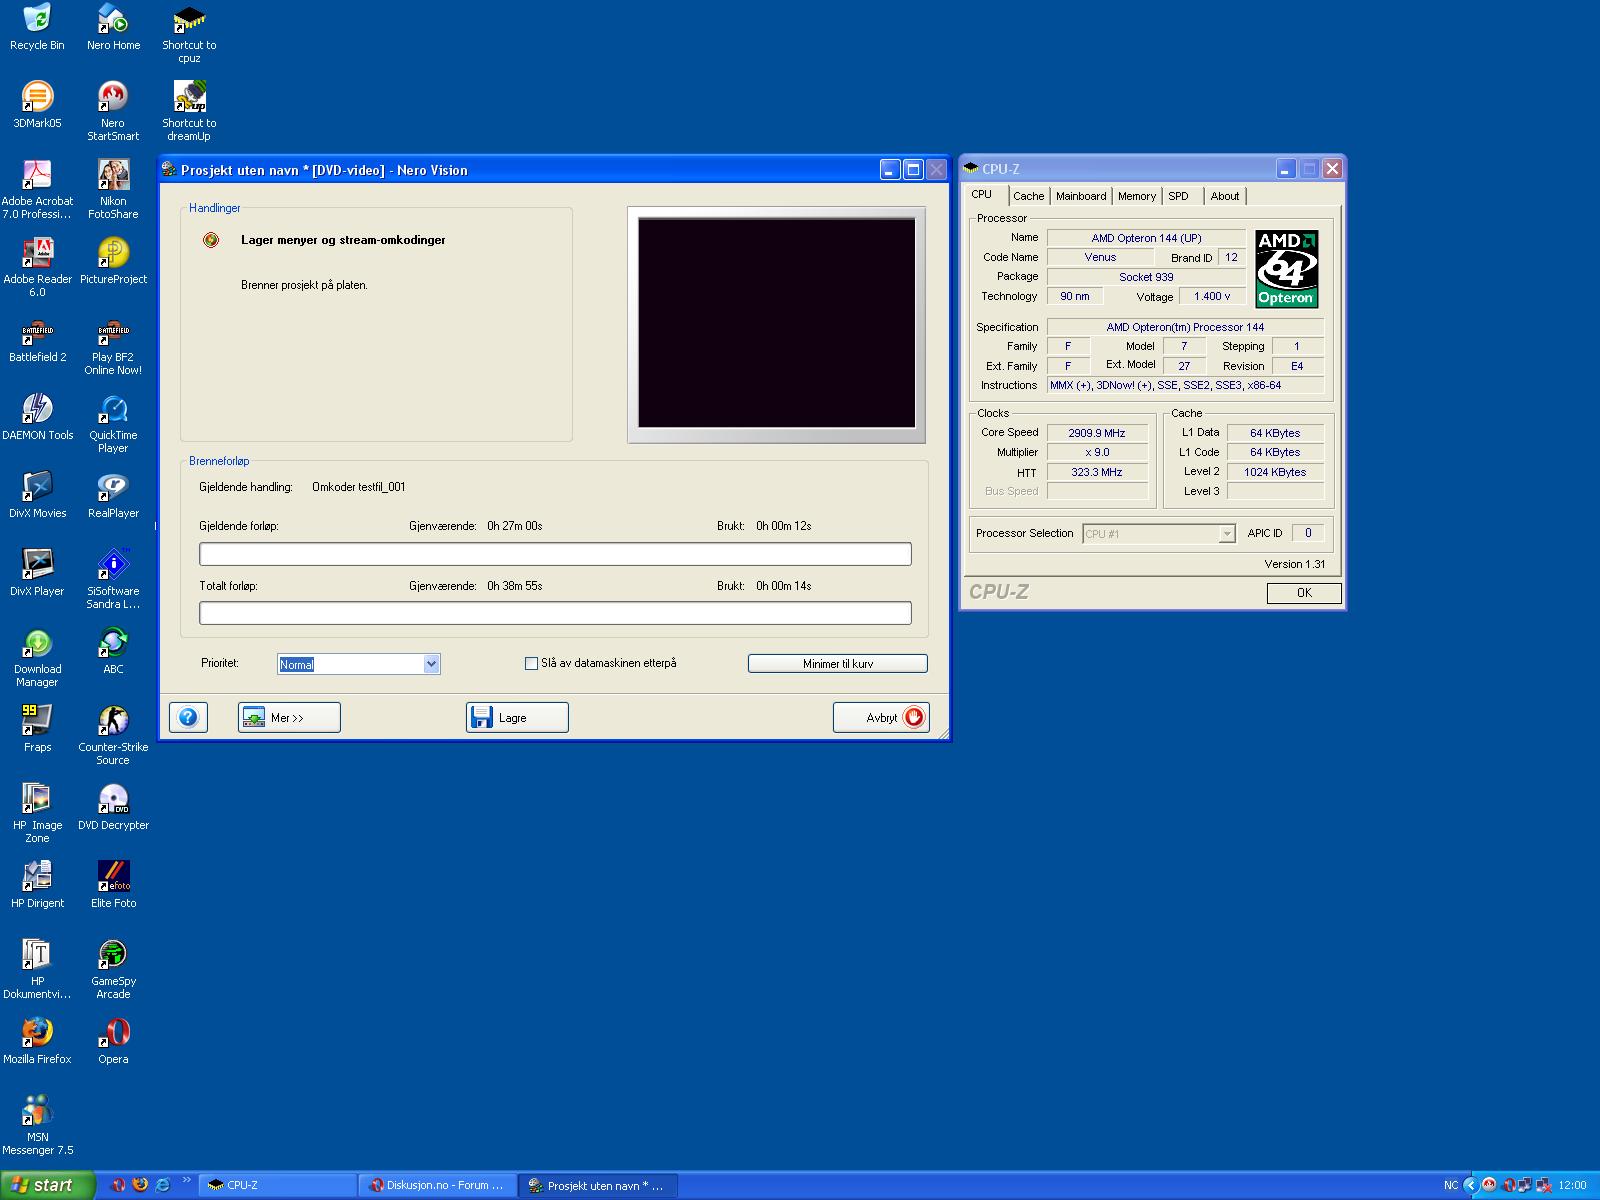Open MSN Messenger 7.5 desktop icon
This screenshot has width=1600, height=1200.
(37, 1125)
